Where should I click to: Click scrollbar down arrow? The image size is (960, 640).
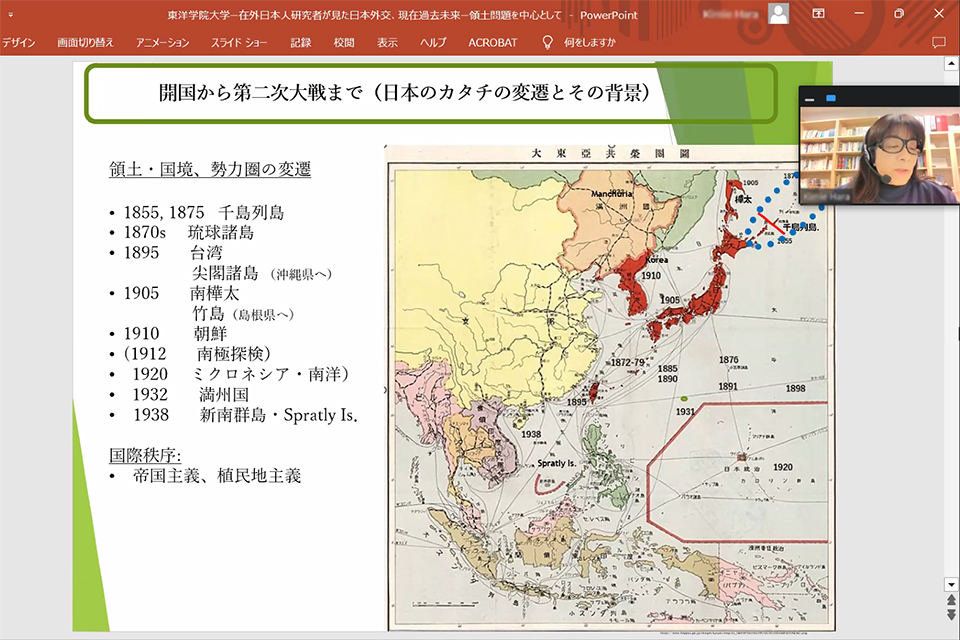click(951, 584)
